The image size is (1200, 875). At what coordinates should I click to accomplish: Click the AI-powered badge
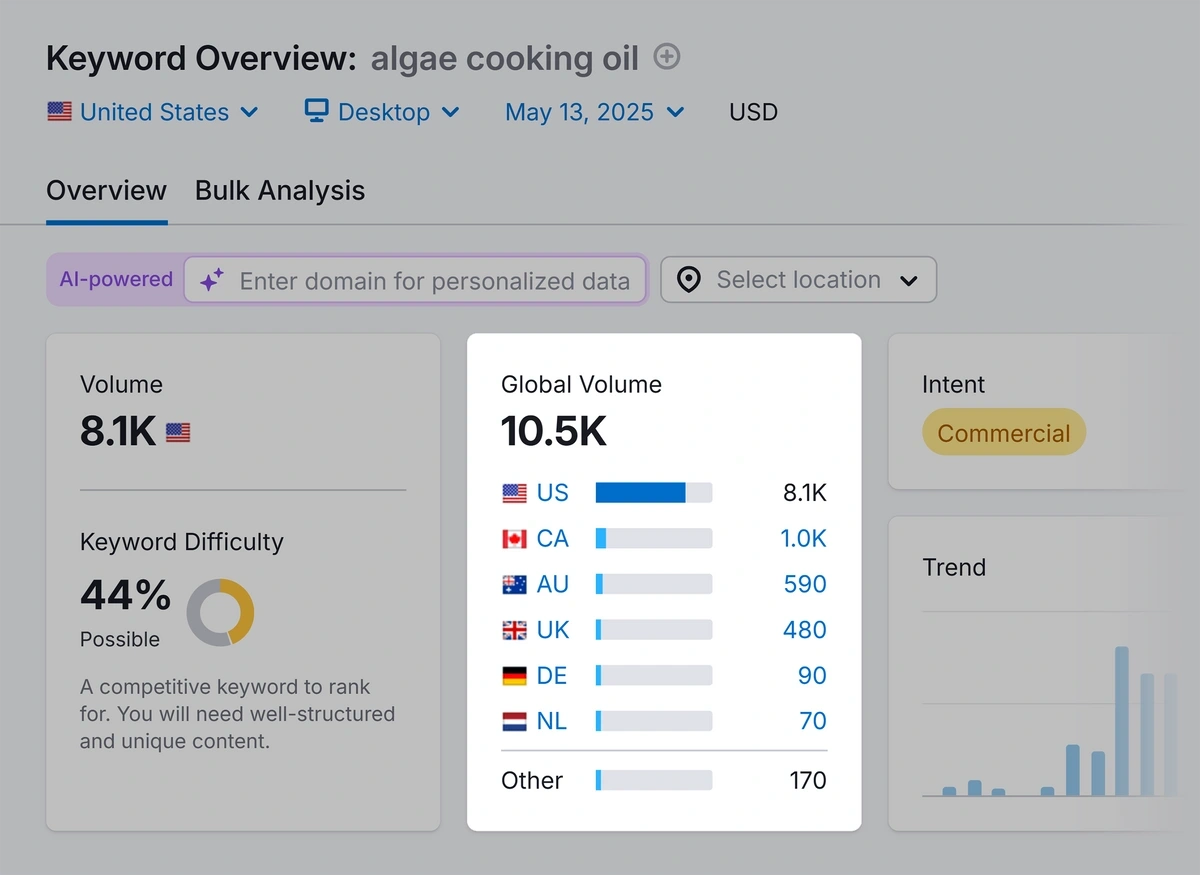tap(116, 280)
